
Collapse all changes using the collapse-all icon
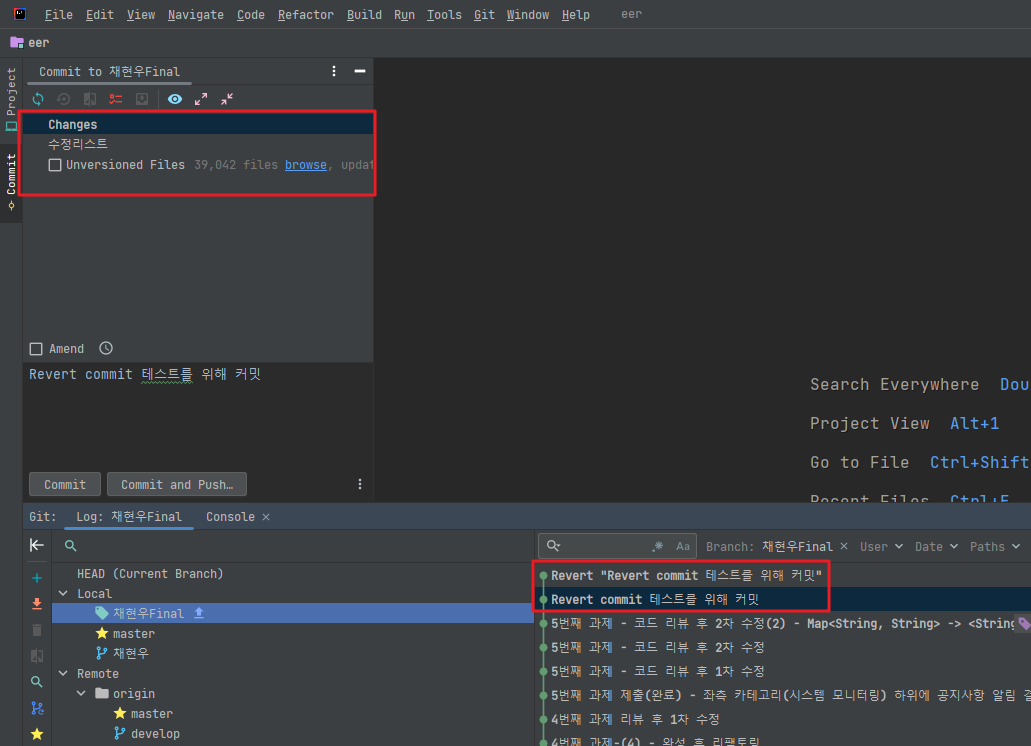(226, 99)
